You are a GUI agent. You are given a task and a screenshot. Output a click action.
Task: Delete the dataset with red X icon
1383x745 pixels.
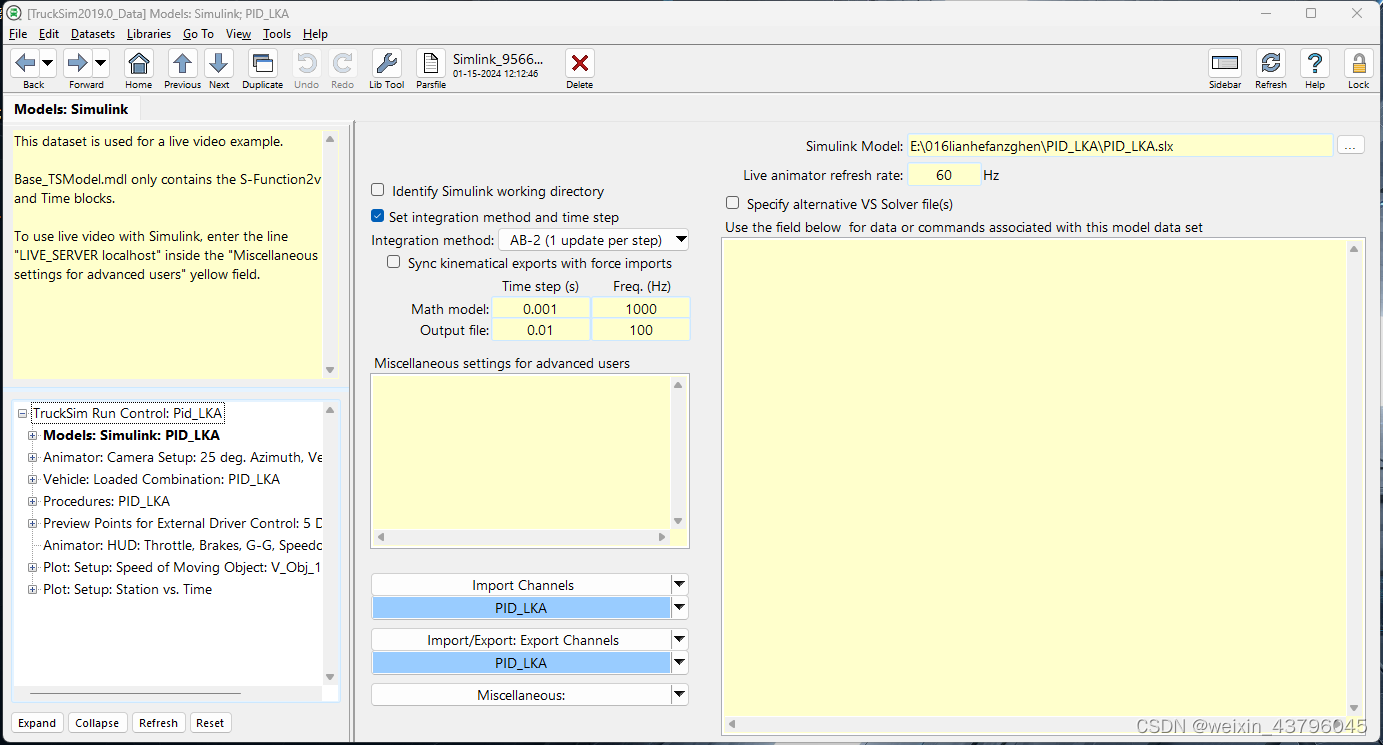tap(579, 64)
